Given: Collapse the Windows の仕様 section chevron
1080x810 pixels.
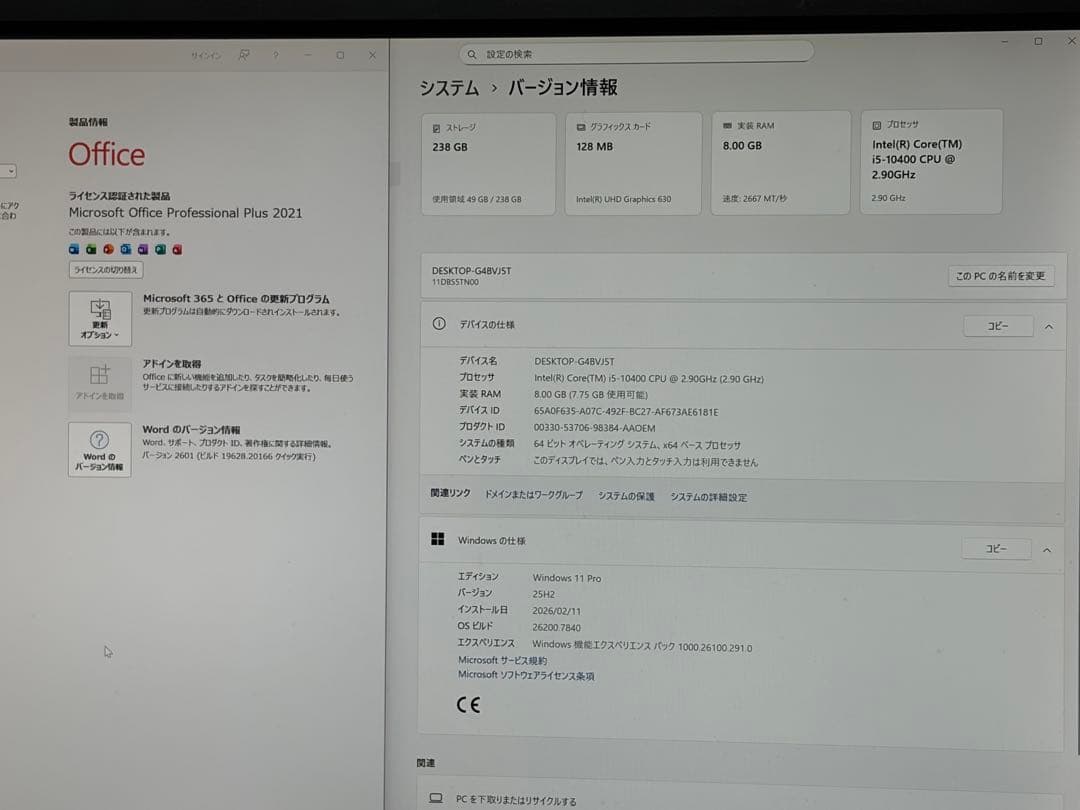Looking at the screenshot, I should point(1047,550).
